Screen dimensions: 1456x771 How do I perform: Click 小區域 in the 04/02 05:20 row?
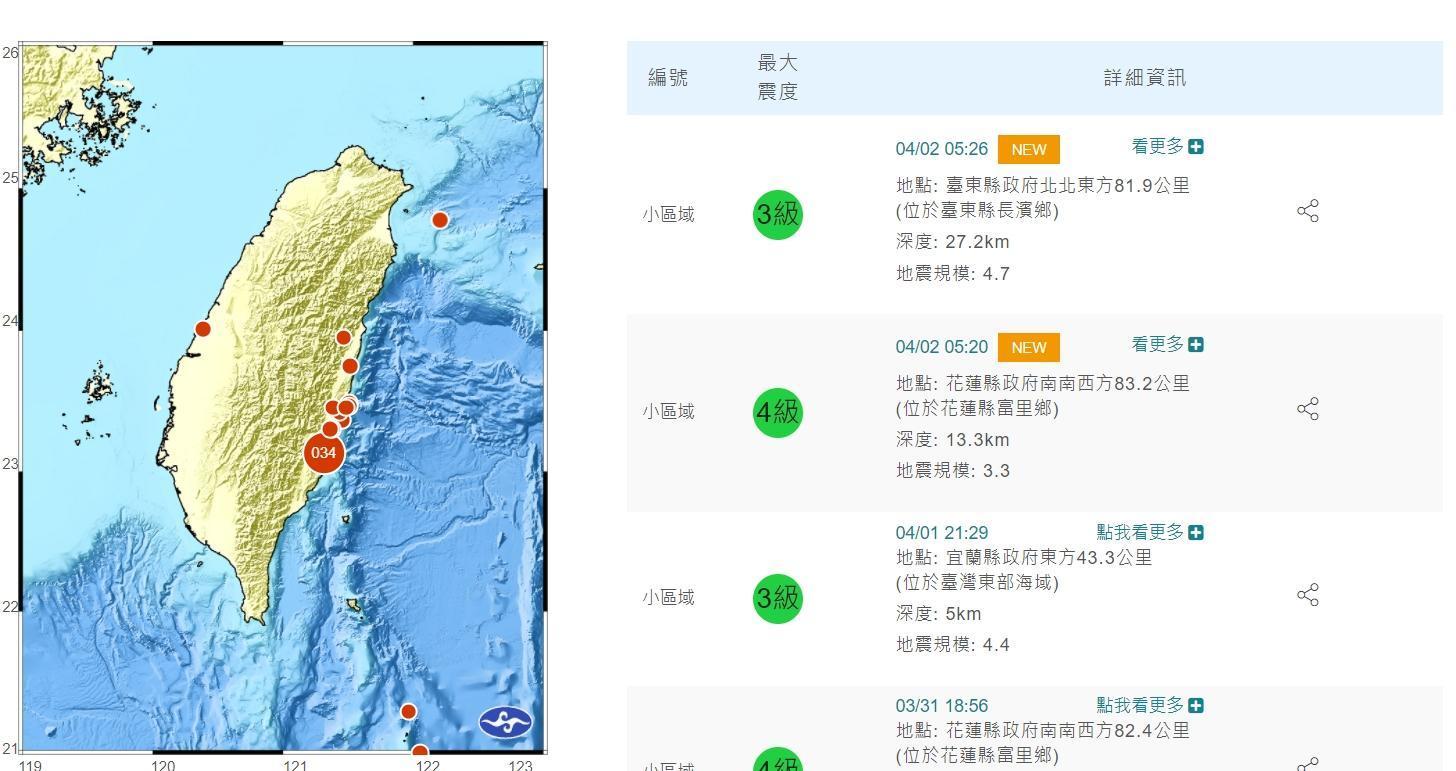[x=668, y=411]
